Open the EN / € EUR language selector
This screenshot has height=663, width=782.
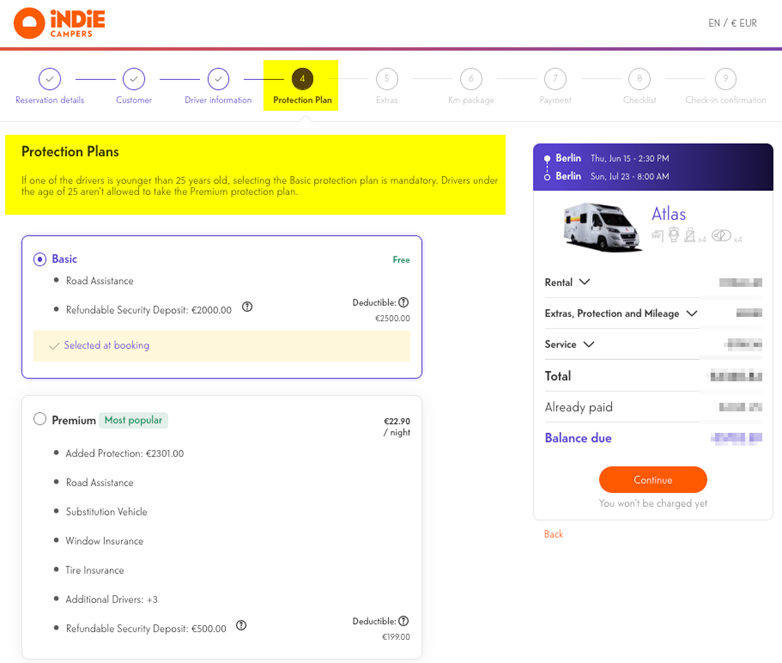click(x=732, y=23)
